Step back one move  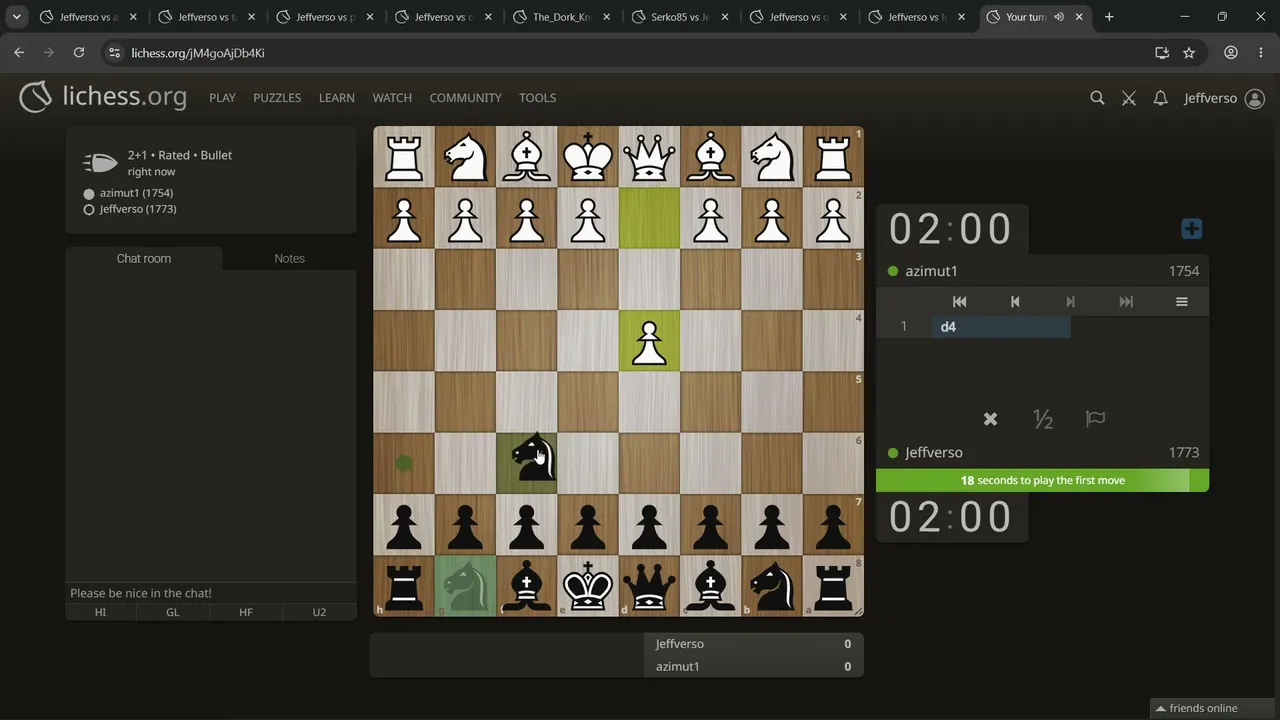[x=1015, y=302]
